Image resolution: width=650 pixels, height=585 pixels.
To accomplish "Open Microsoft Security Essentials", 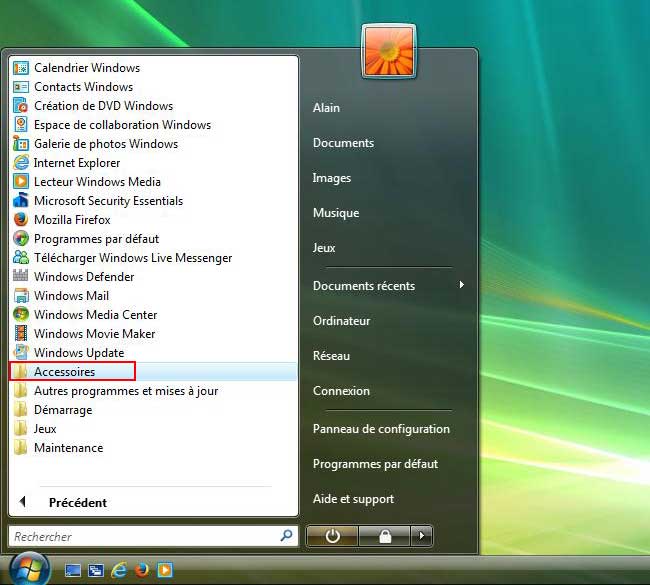I will tap(108, 201).
